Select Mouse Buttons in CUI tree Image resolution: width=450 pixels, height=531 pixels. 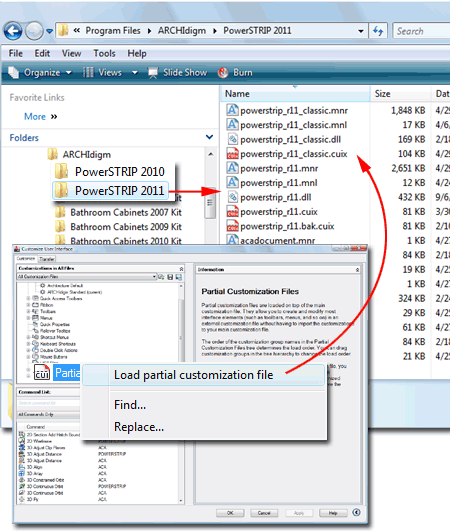coord(50,357)
